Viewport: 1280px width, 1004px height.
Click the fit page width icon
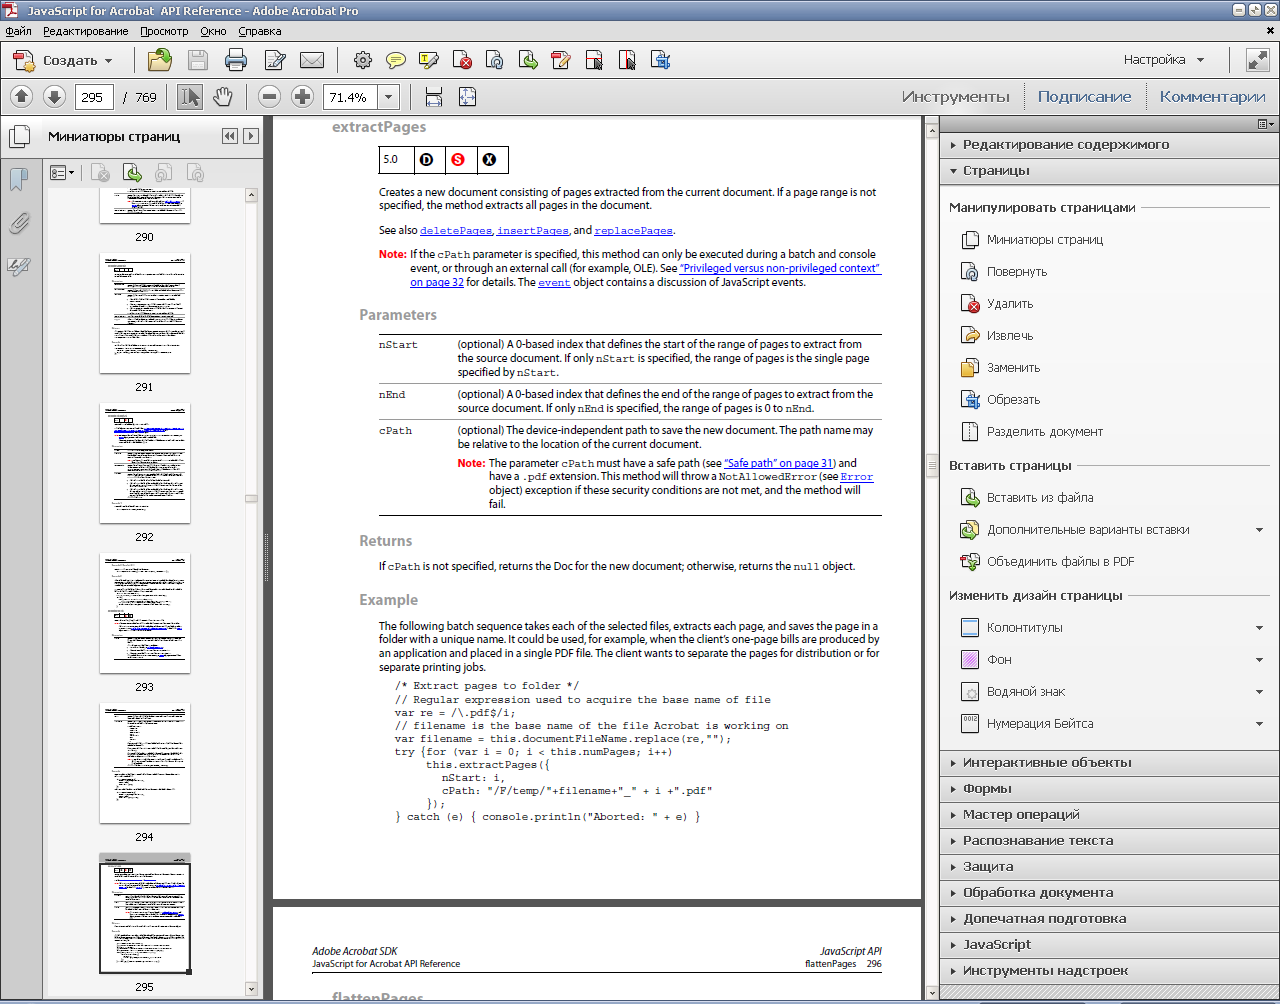point(434,97)
